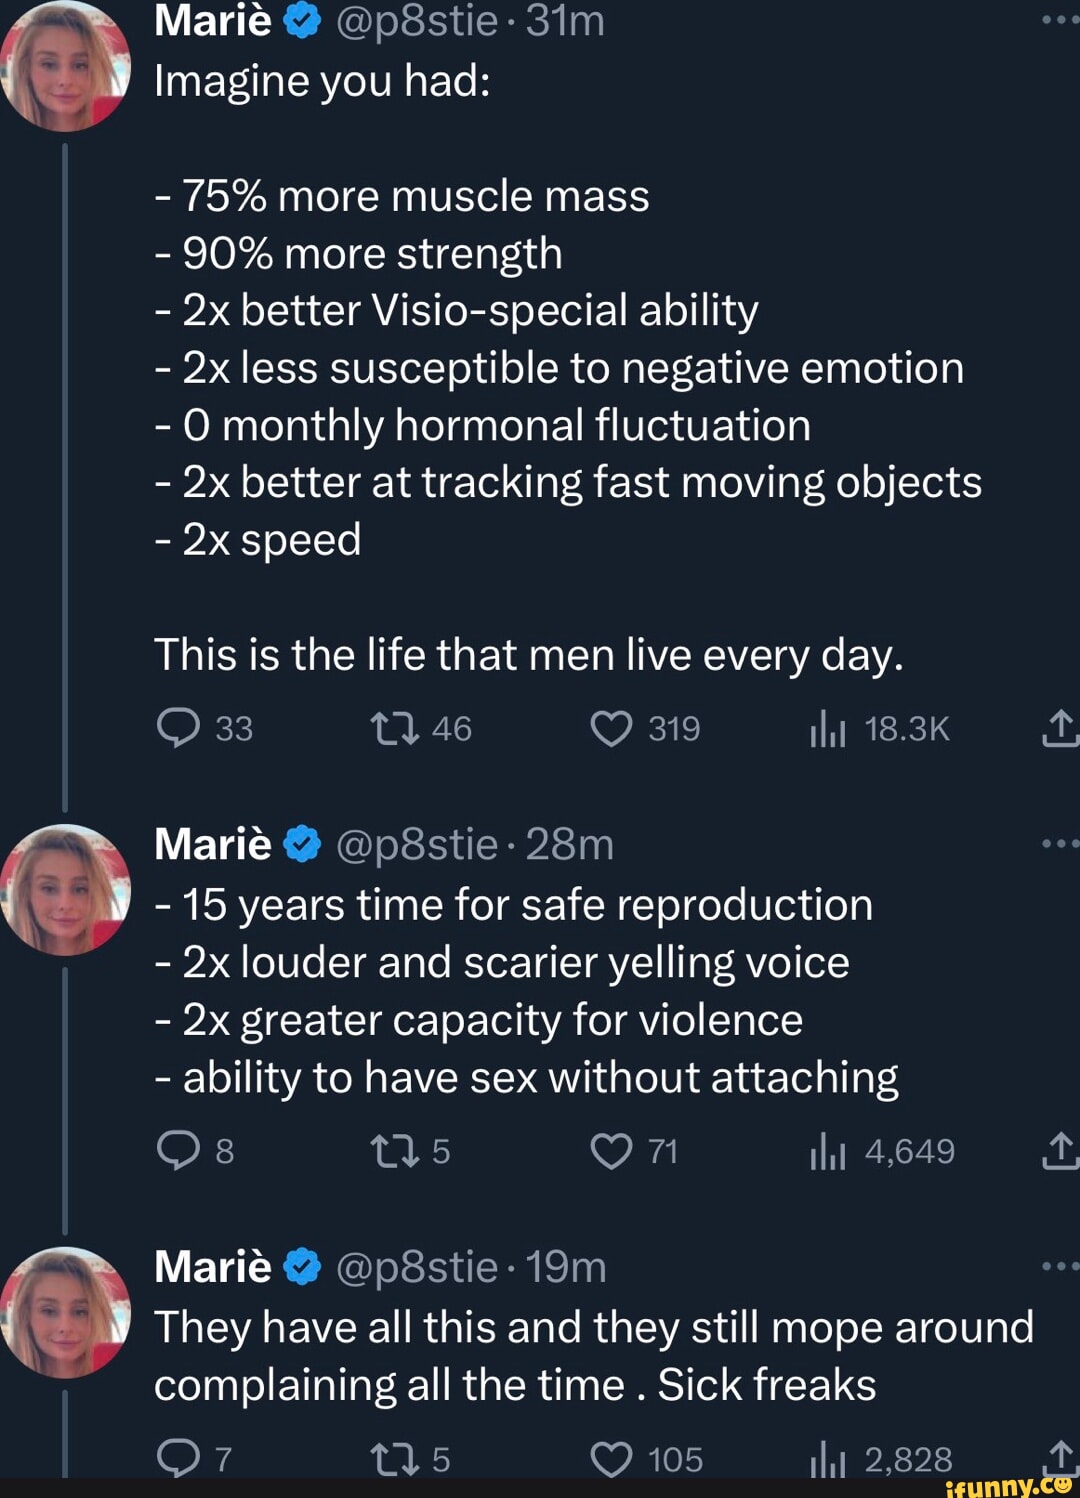This screenshot has height=1498, width=1080.
Task: Share the 28m tweet
Action: pyautogui.click(x=1059, y=1151)
